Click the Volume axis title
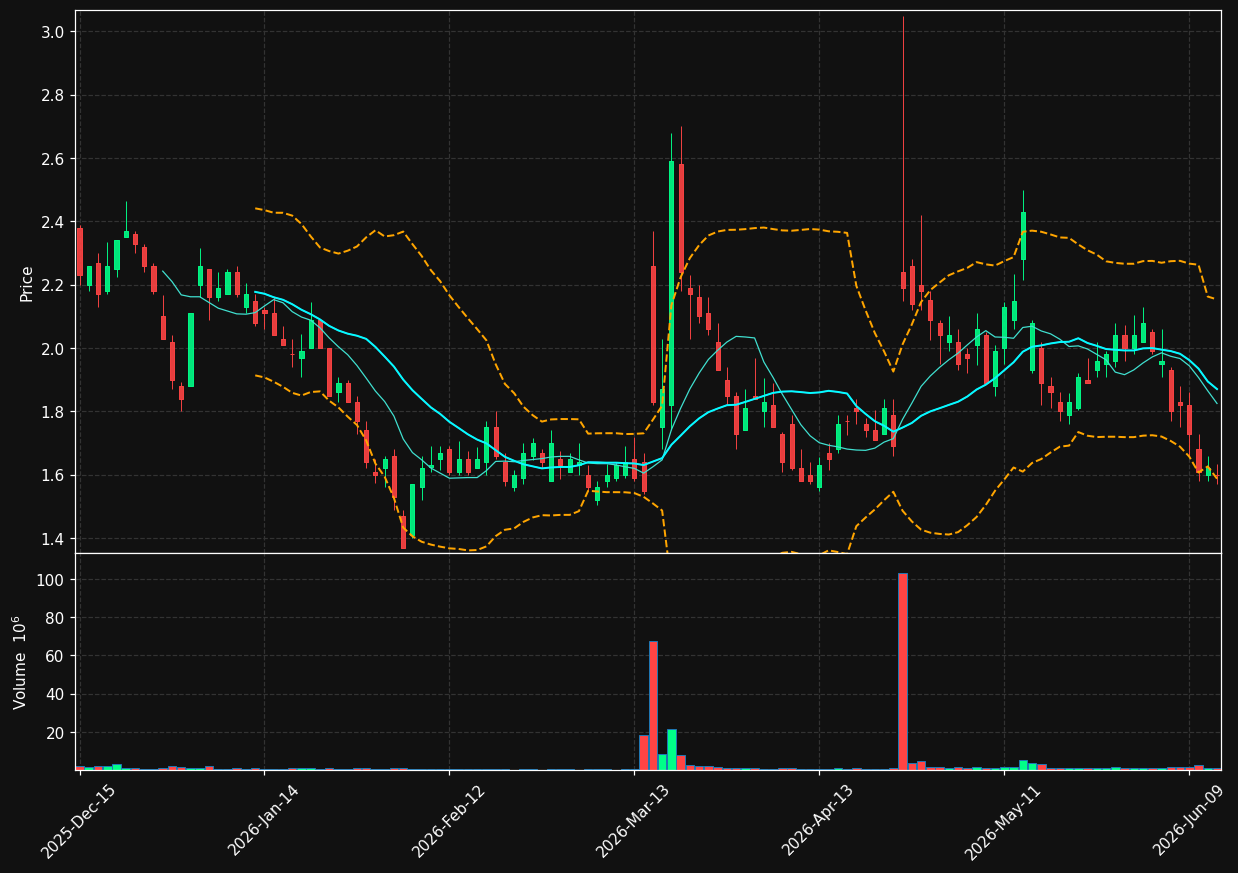The image size is (1238, 873). tap(21, 662)
